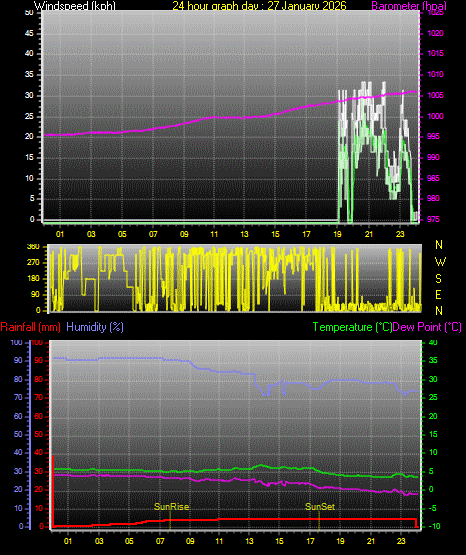Click the 'W' compass direction letter

440,262
